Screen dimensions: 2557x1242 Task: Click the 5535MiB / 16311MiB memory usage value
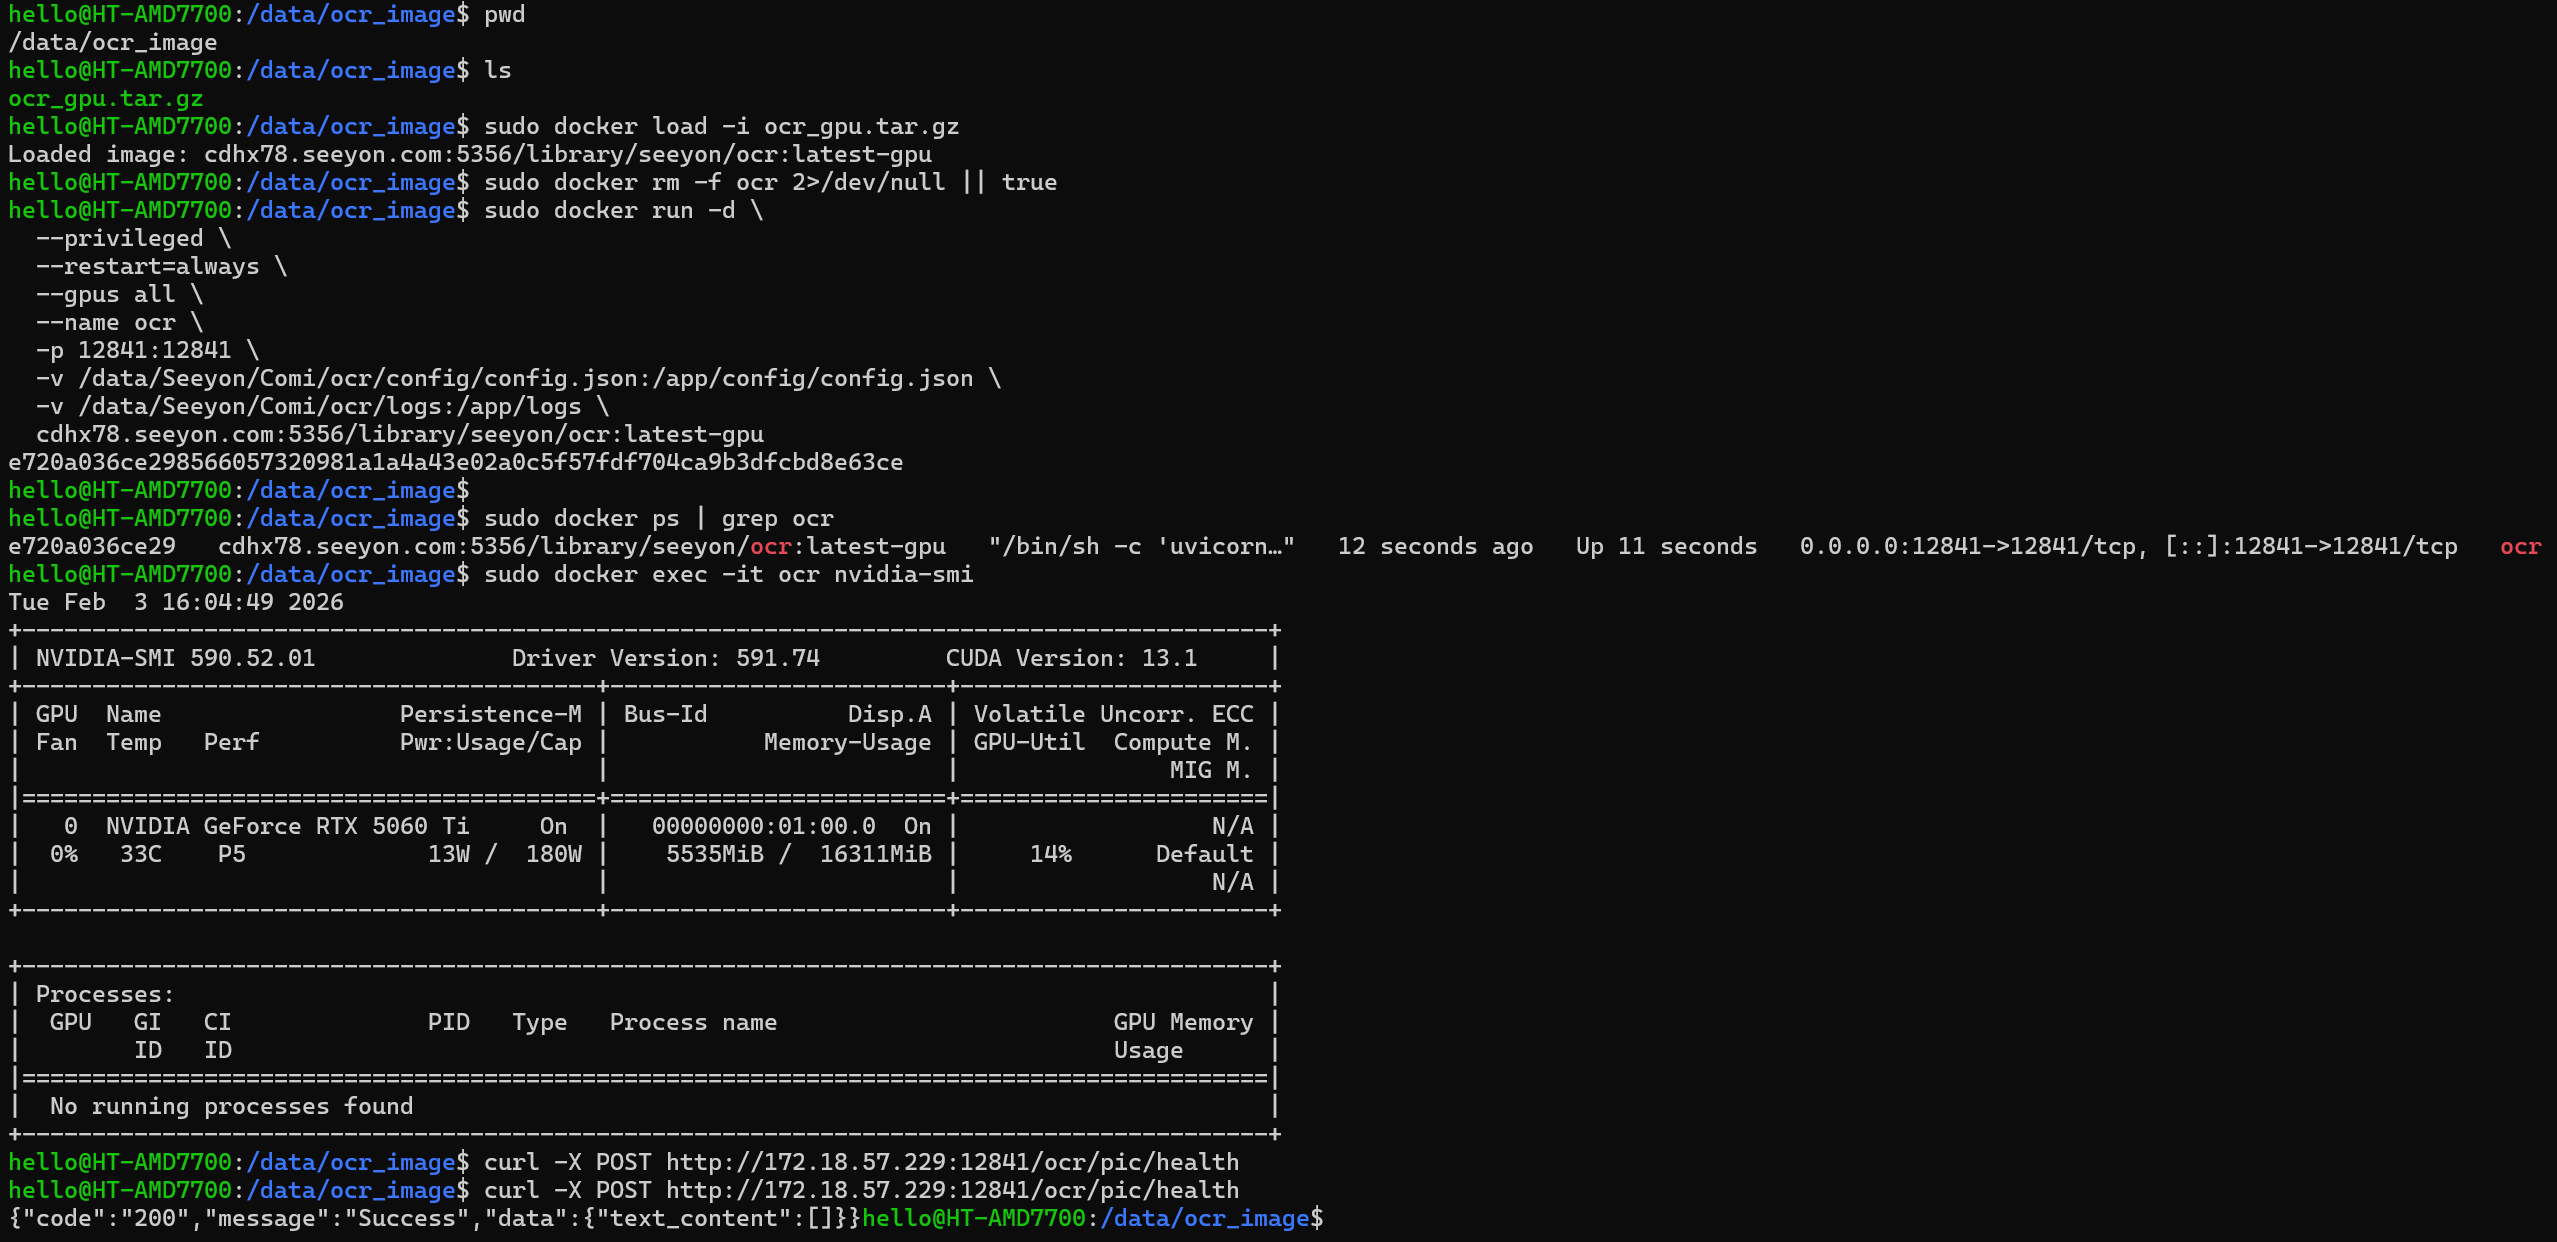798,854
